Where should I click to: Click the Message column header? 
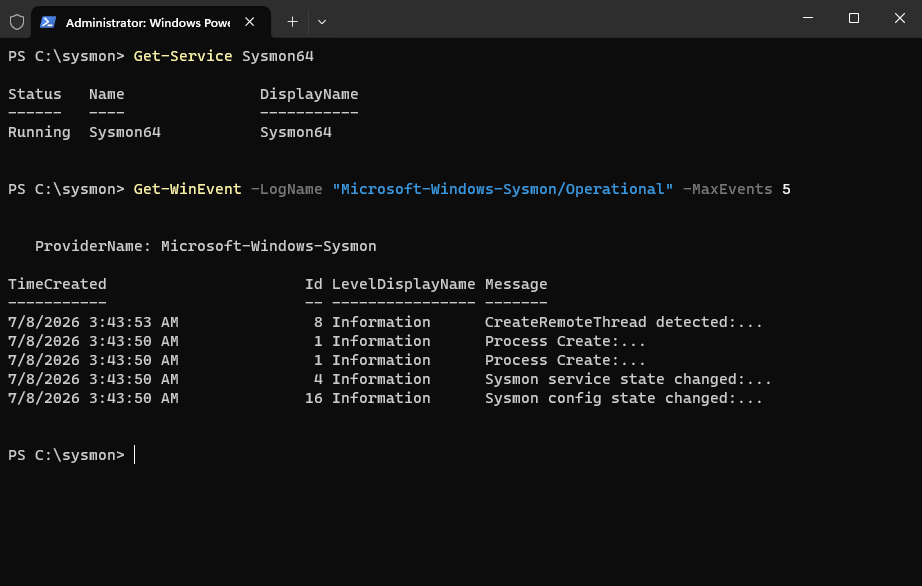[x=516, y=284]
